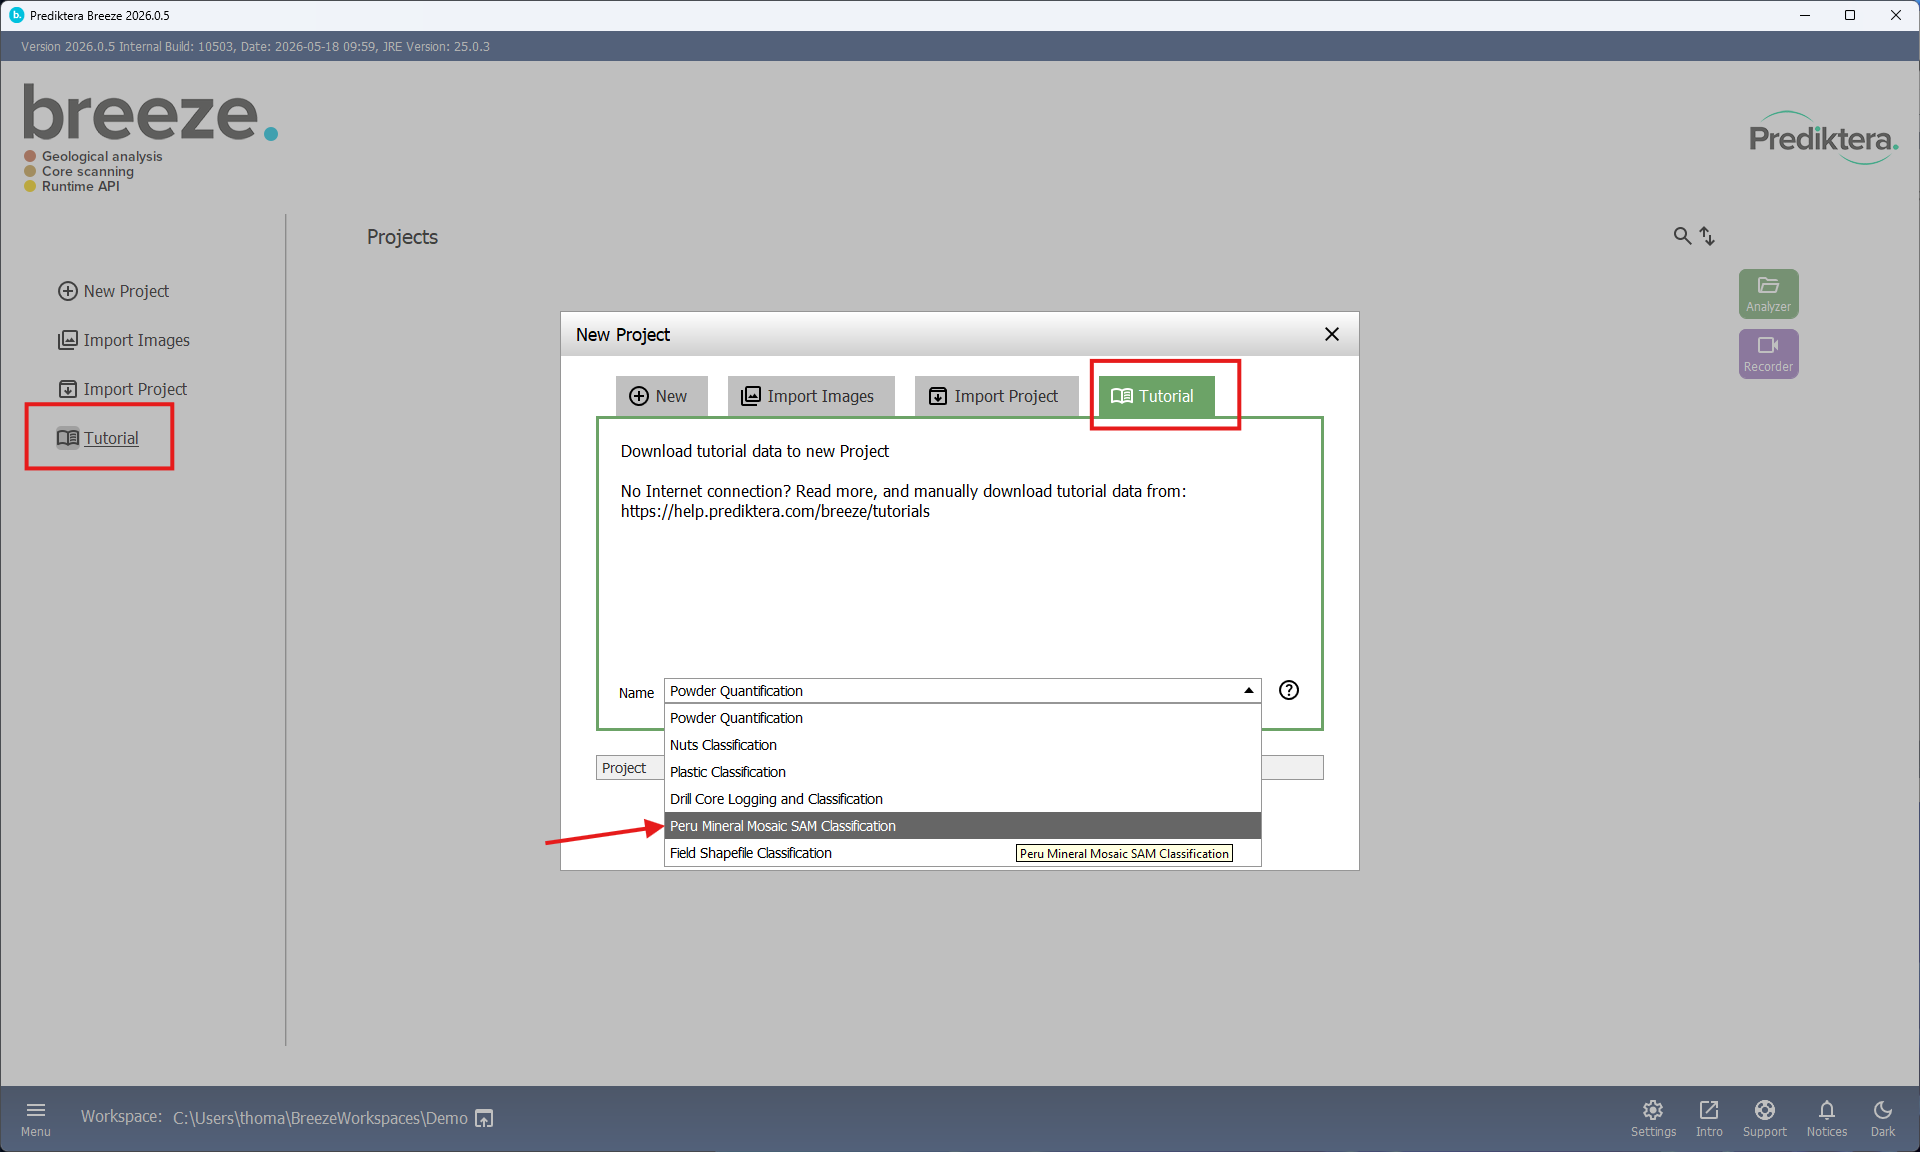The width and height of the screenshot is (1920, 1152).
Task: Click the Project label in the dialog
Action: click(x=624, y=768)
